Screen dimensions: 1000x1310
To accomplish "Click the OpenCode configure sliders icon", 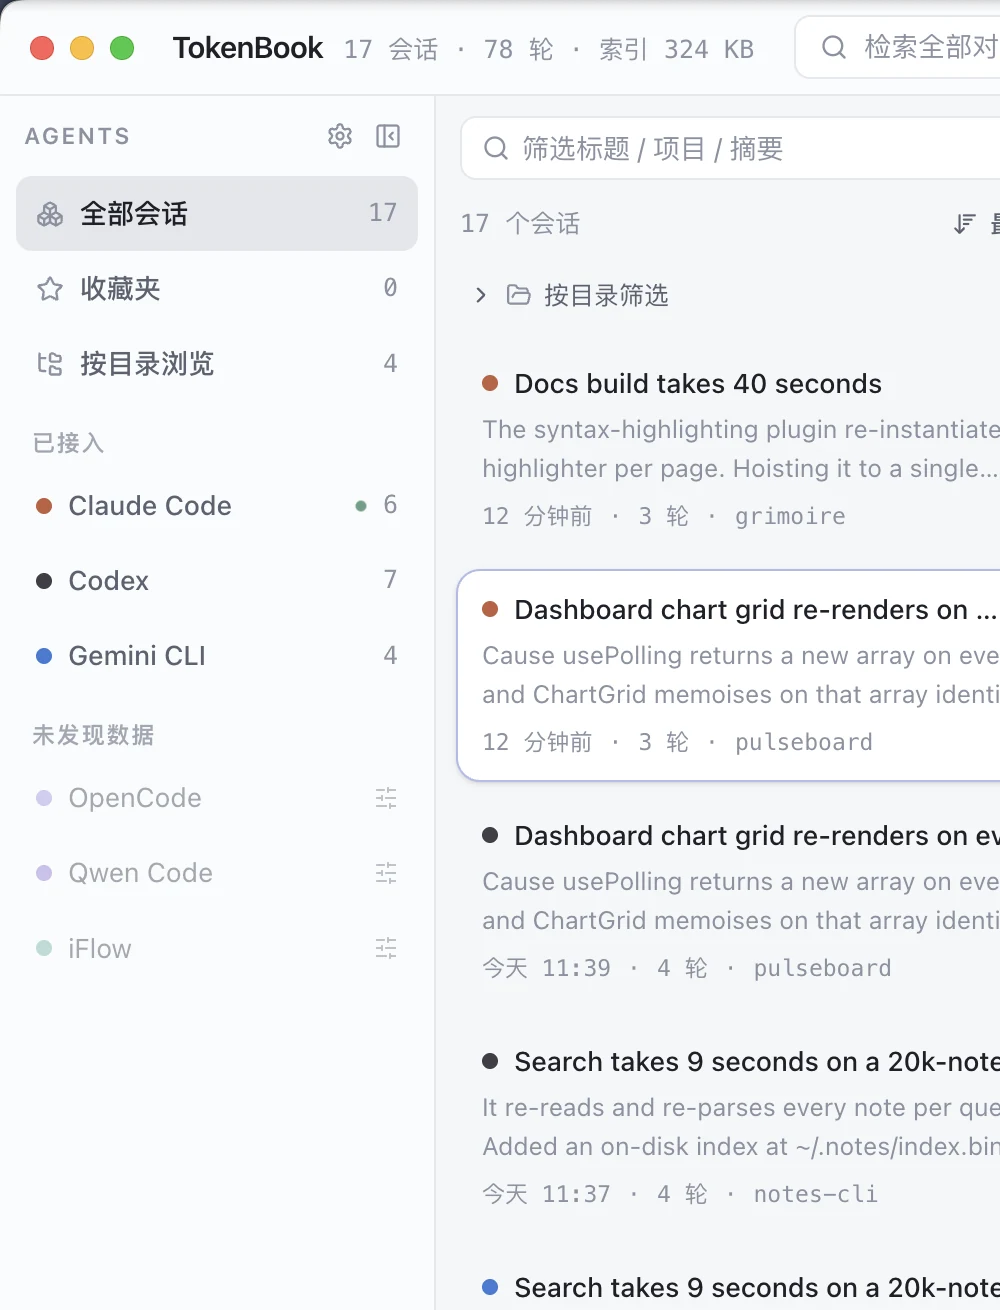I will click(386, 798).
